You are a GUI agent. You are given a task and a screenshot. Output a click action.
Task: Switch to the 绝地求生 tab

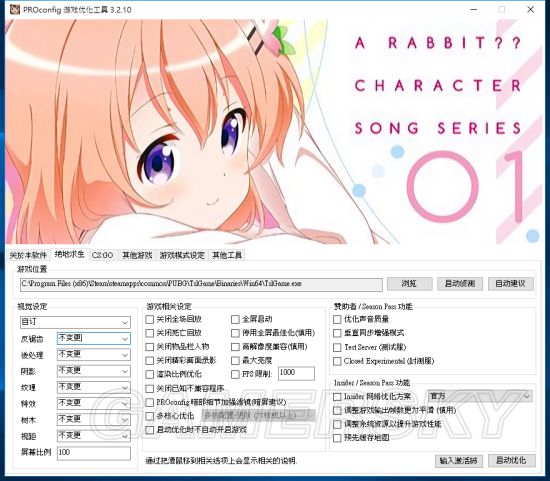click(x=69, y=254)
